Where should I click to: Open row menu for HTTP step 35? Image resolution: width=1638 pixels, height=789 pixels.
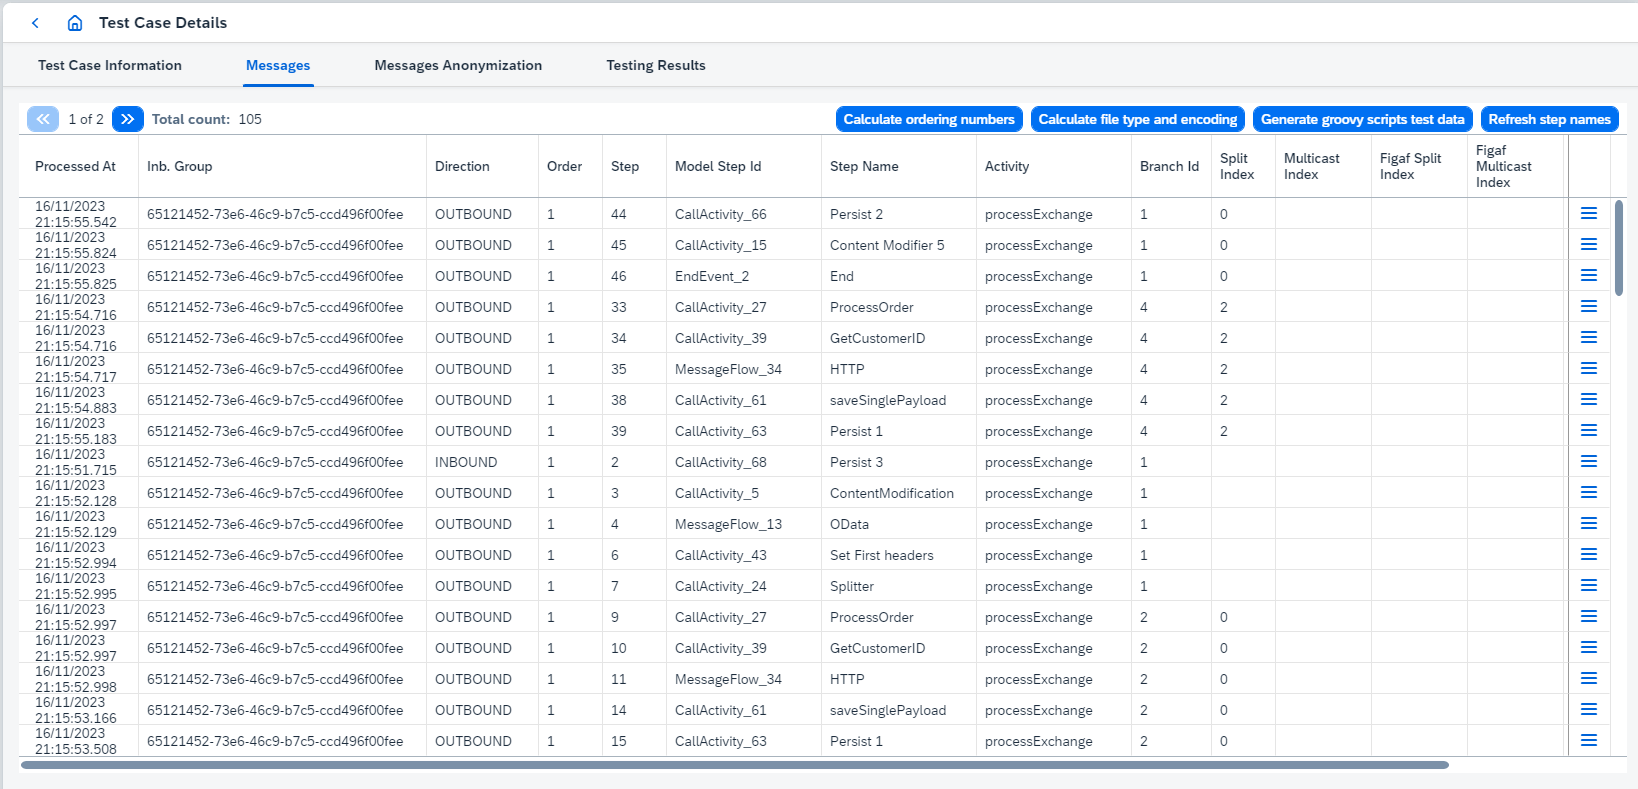1589,369
